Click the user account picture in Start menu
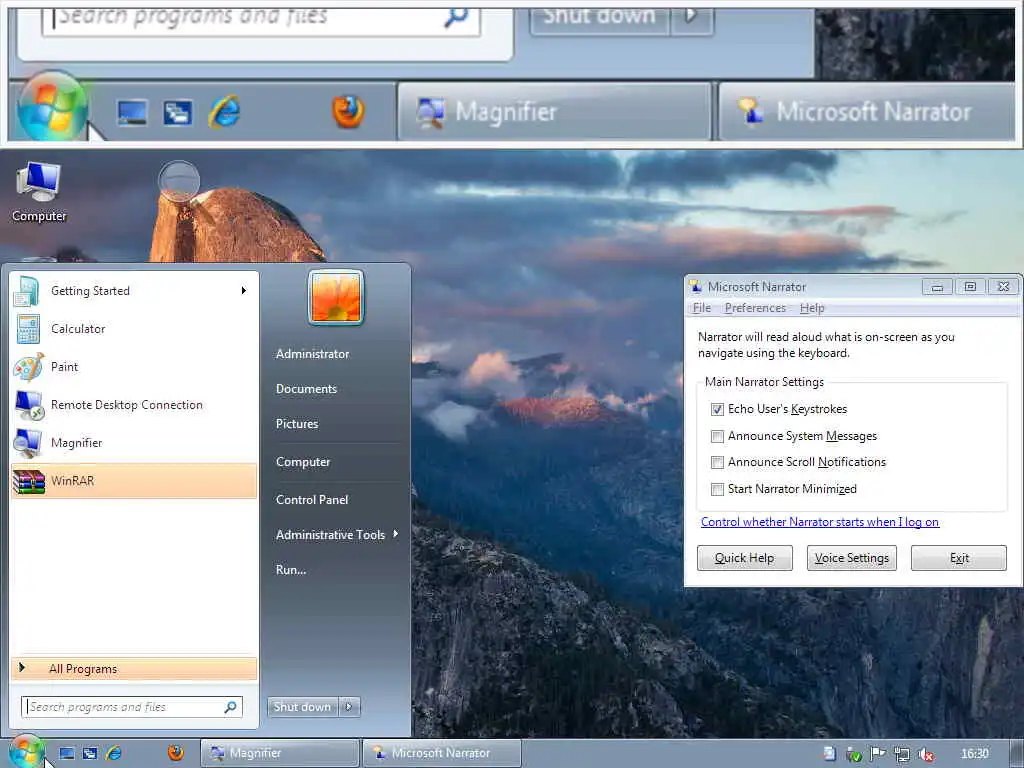Image resolution: width=1024 pixels, height=768 pixels. (336, 297)
